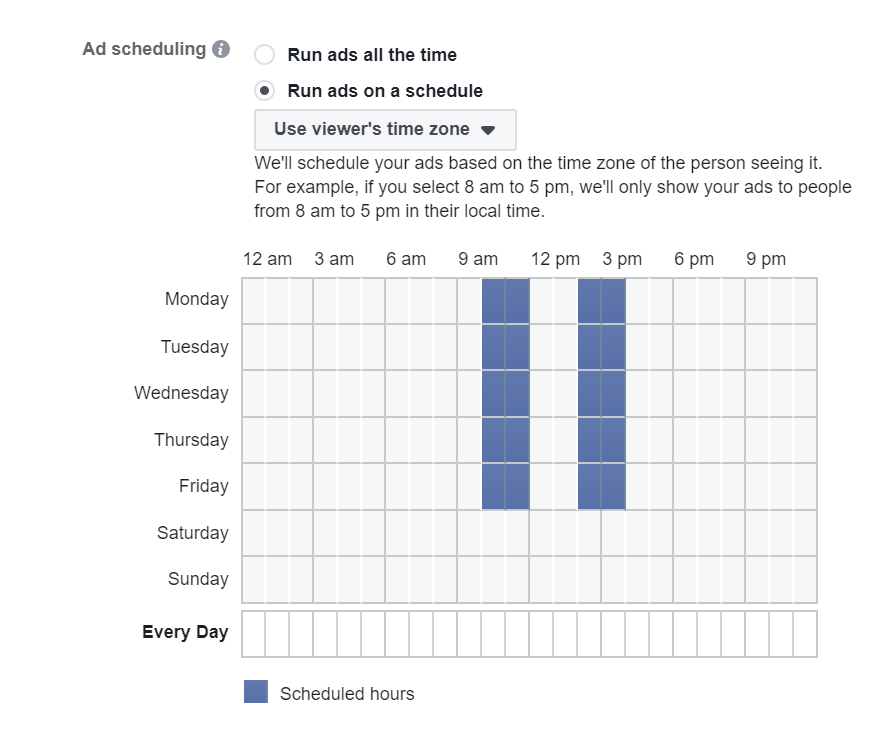Click the Every Day 9 am cell
The height and width of the screenshot is (744, 876).
(x=469, y=634)
